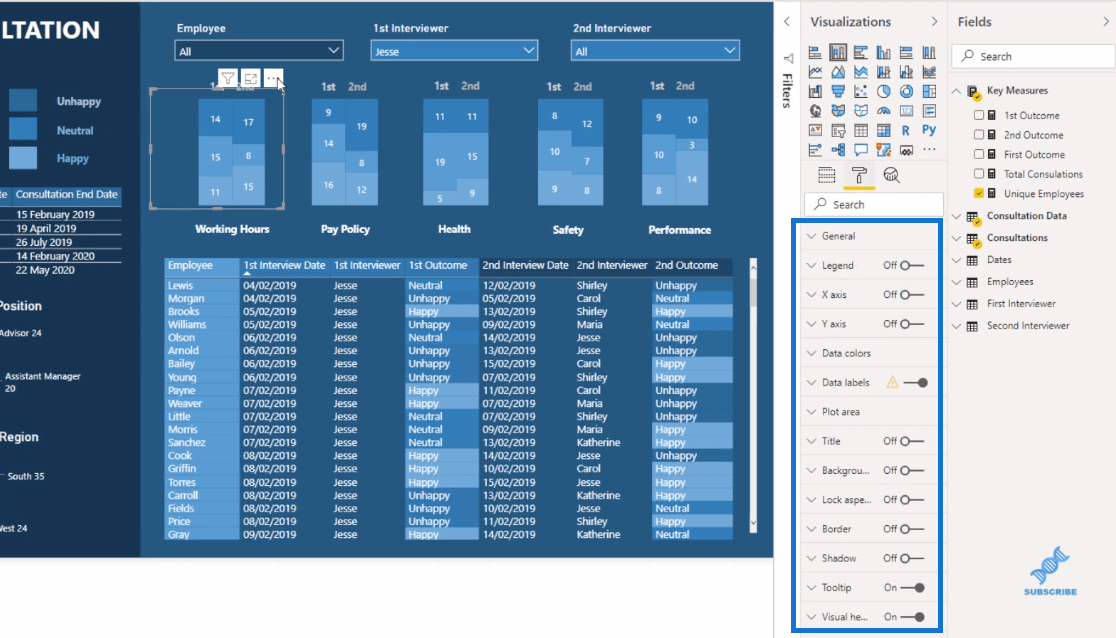Choose the matrix visual
The height and width of the screenshot is (638, 1116).
pyautogui.click(x=883, y=130)
